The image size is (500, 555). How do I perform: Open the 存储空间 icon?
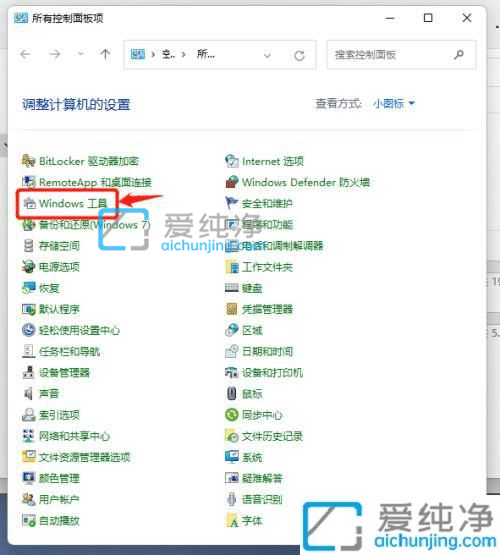click(x=29, y=246)
